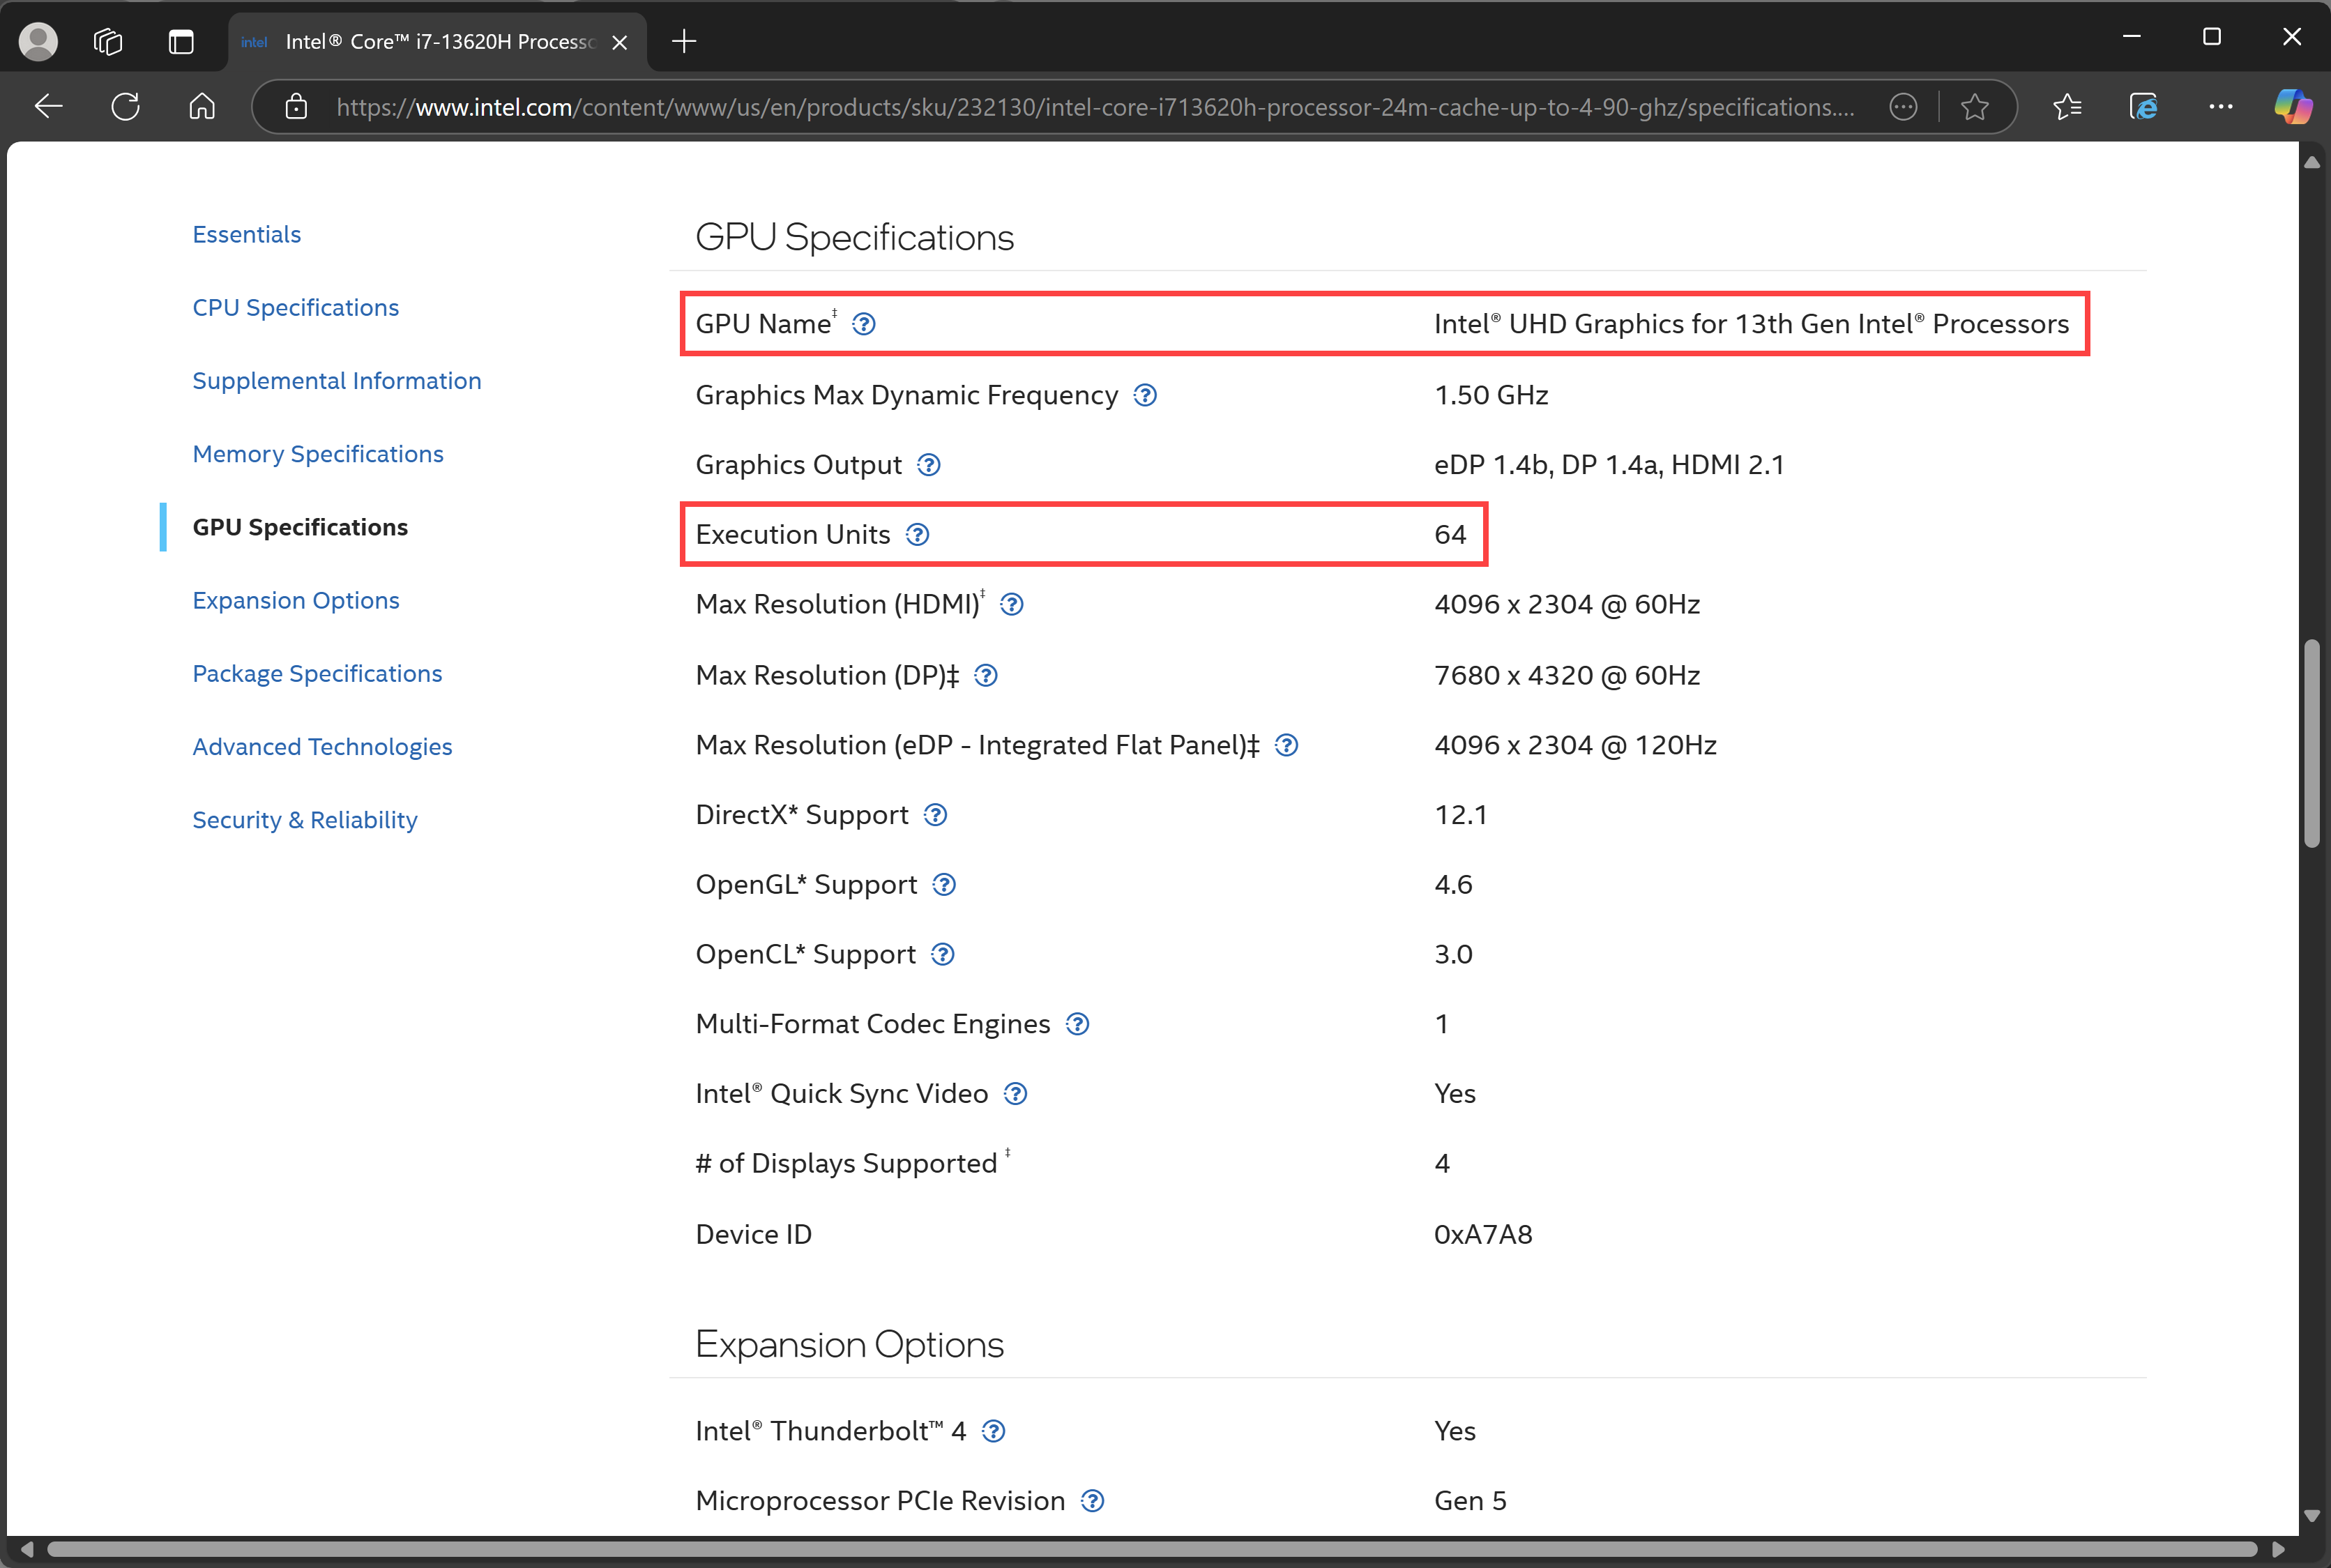Show help for Graphics Max Dynamic Frequency
The width and height of the screenshot is (2331, 1568).
[1145, 395]
